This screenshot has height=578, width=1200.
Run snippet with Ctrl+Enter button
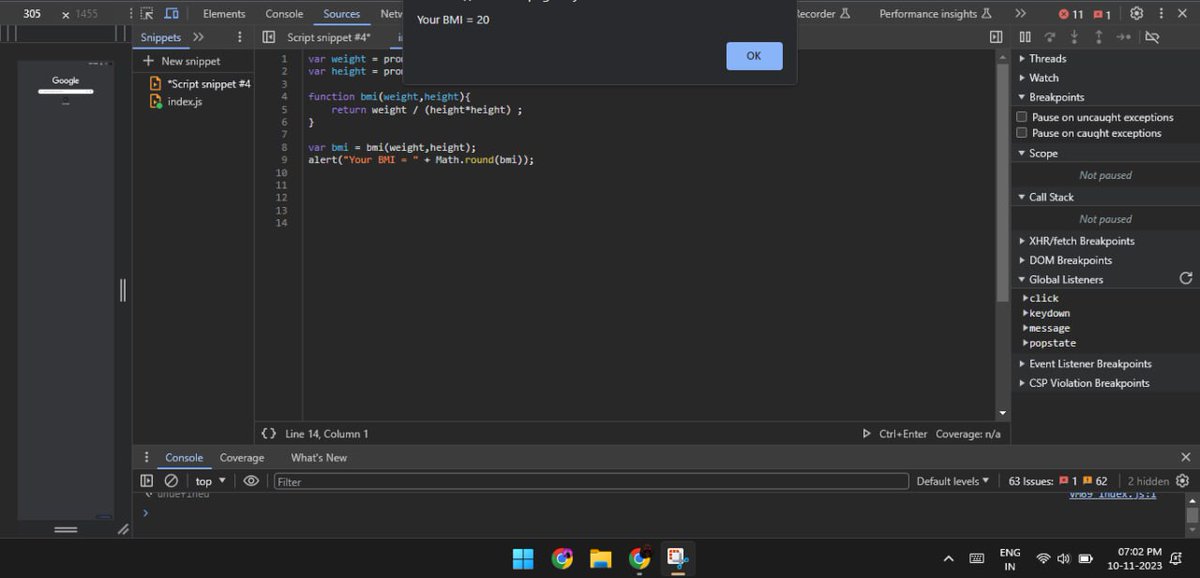point(894,434)
